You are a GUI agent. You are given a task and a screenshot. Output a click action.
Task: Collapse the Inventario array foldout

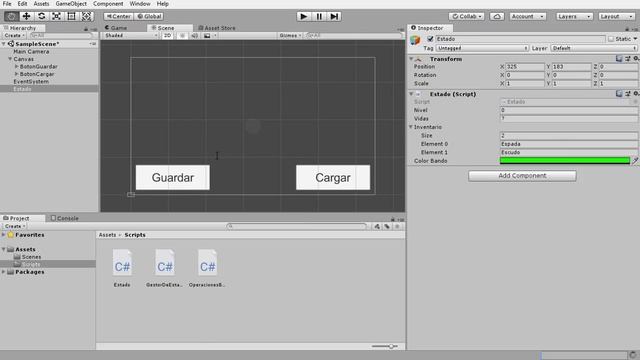point(411,127)
